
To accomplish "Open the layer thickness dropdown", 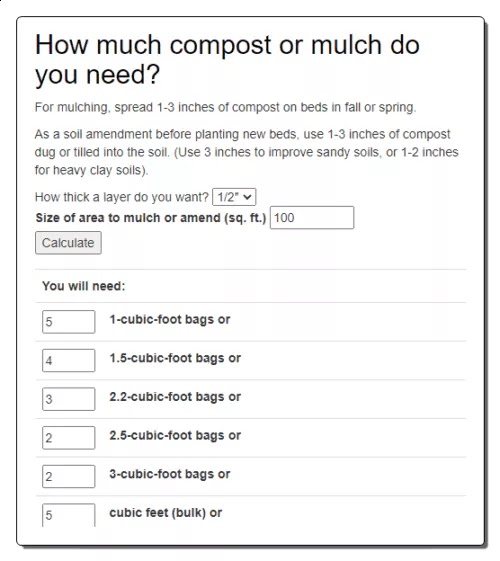I will [234, 197].
